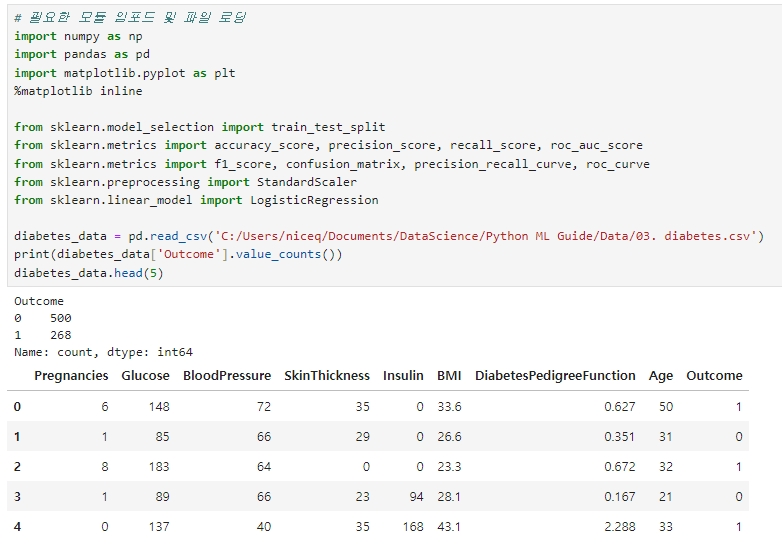Select pedigree value 0.167

(x=619, y=497)
